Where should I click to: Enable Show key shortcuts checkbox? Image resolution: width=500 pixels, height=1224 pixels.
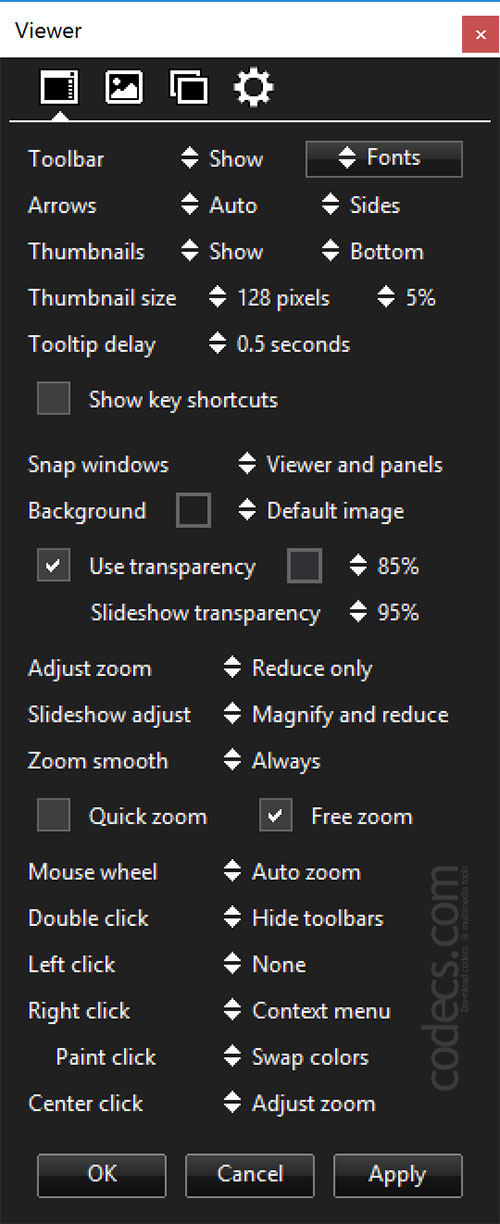tap(54, 398)
